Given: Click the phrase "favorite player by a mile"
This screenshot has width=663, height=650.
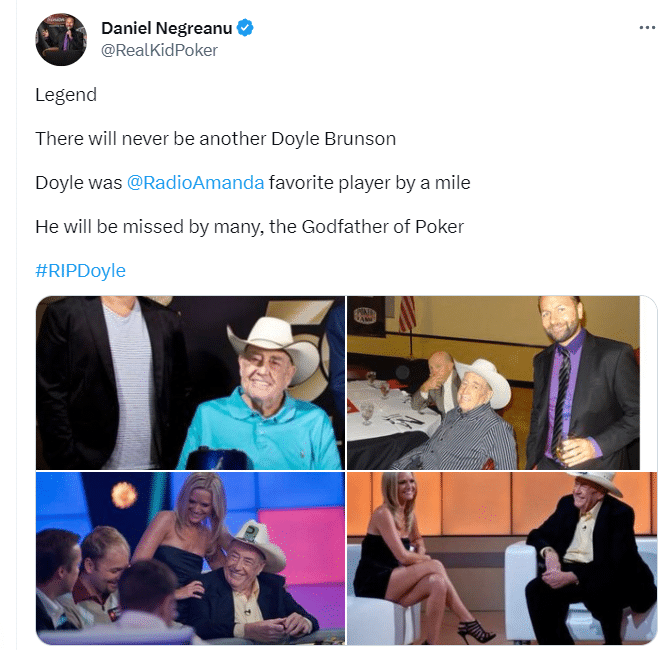Looking at the screenshot, I should point(370,183).
